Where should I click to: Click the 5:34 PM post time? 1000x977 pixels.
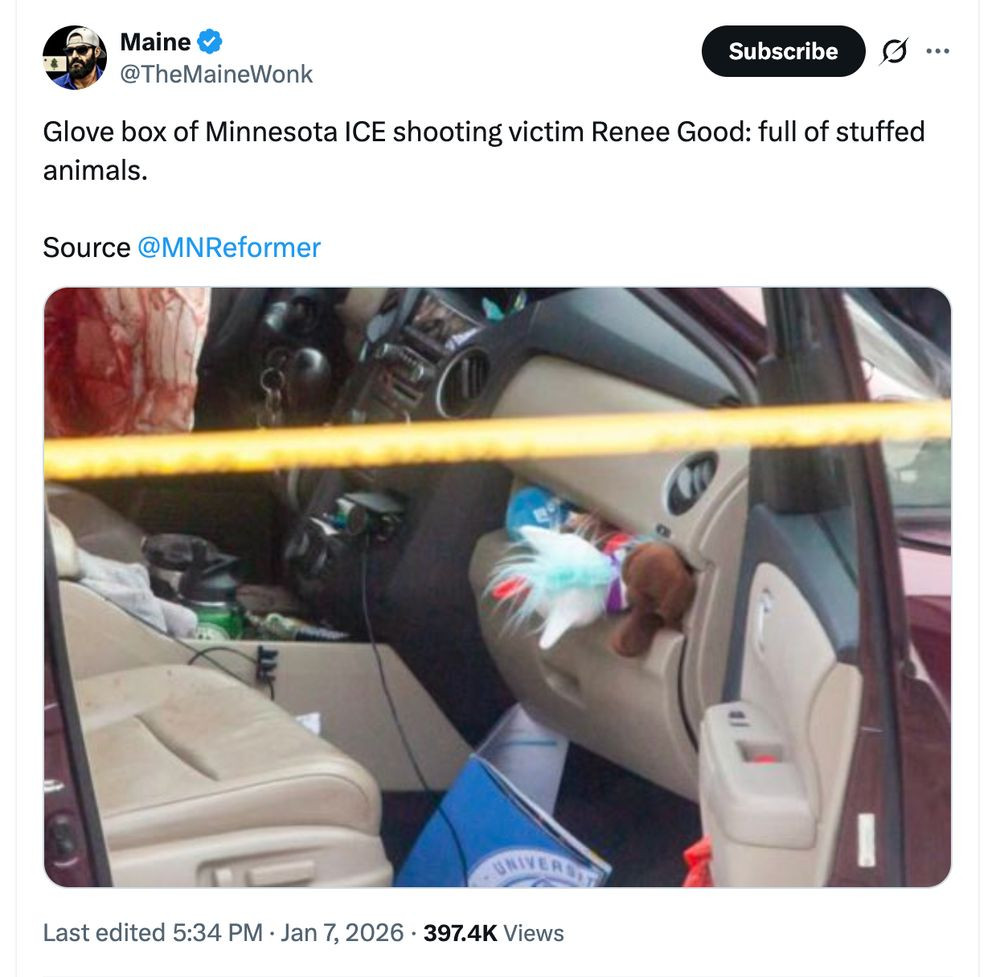pos(217,933)
